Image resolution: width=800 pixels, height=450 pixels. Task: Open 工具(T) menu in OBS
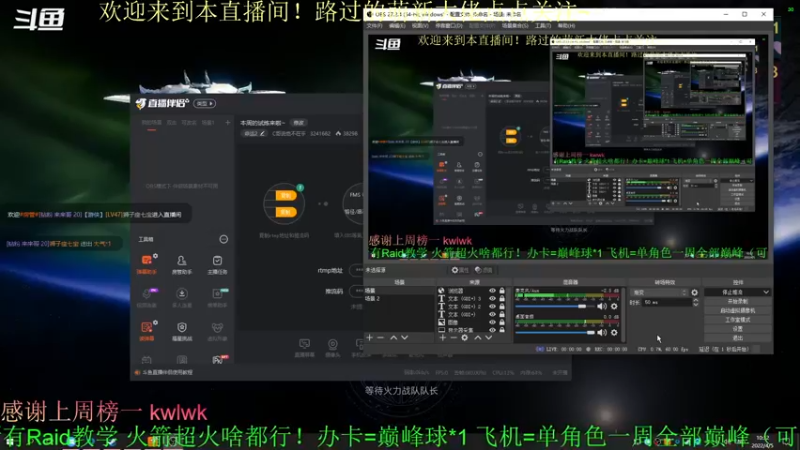[x=543, y=26]
